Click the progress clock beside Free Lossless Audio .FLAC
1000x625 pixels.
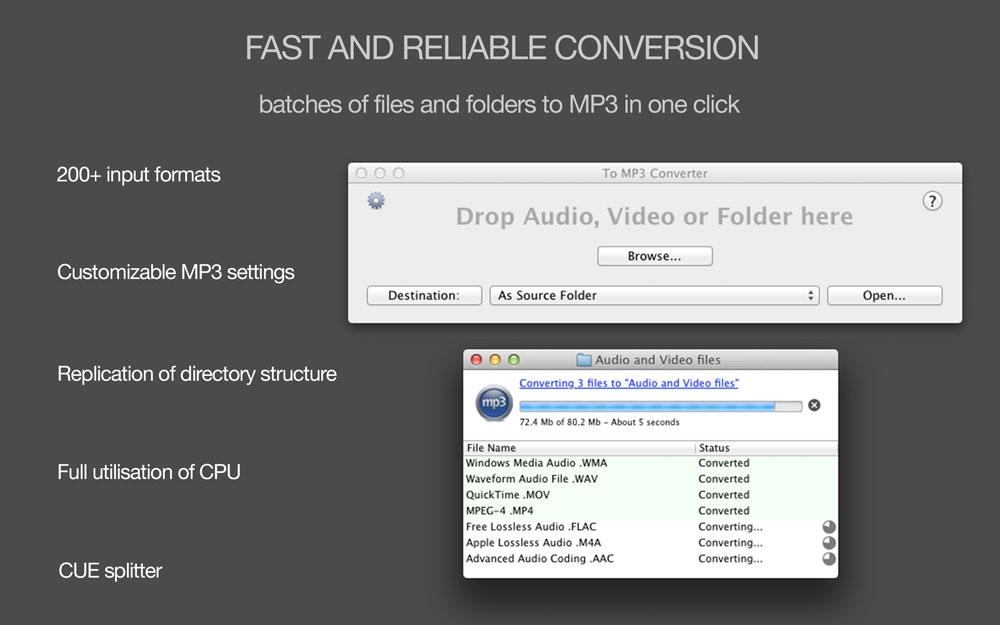click(x=829, y=527)
